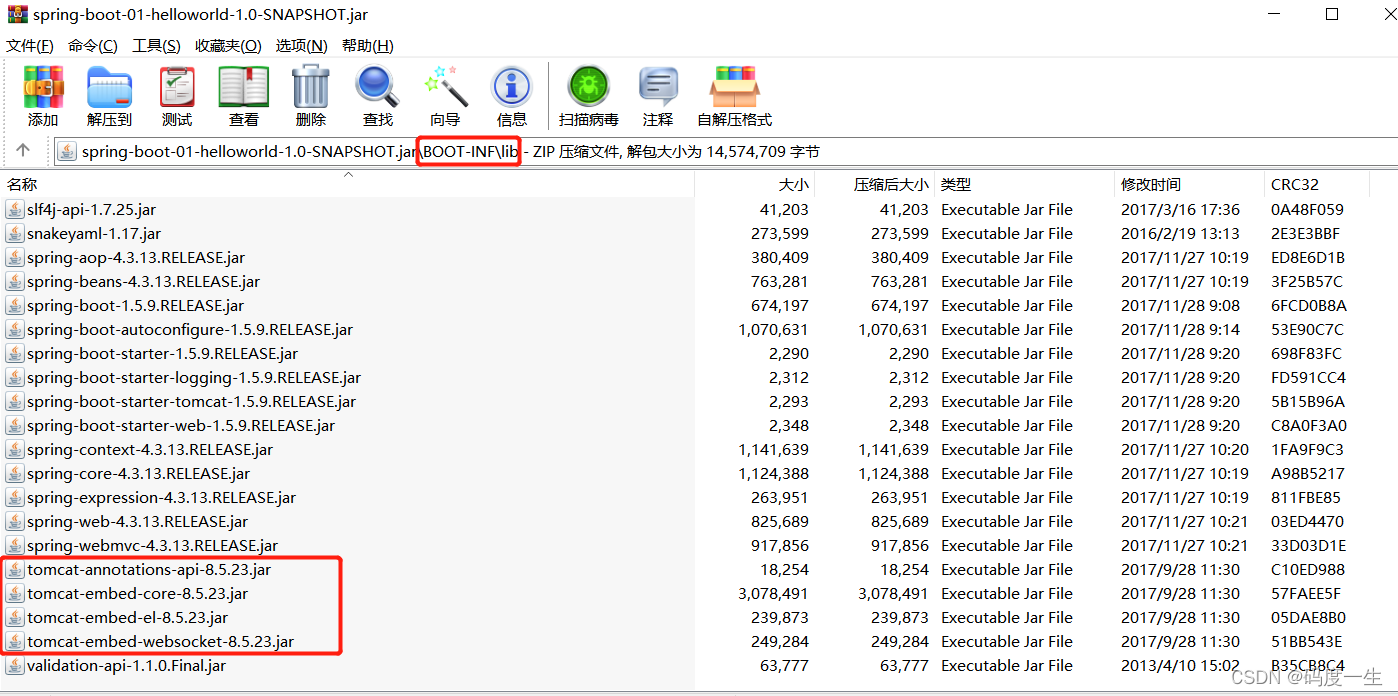Open the Wizard (向导) wand icon
Screen dimensions: 1398x696
(445, 87)
